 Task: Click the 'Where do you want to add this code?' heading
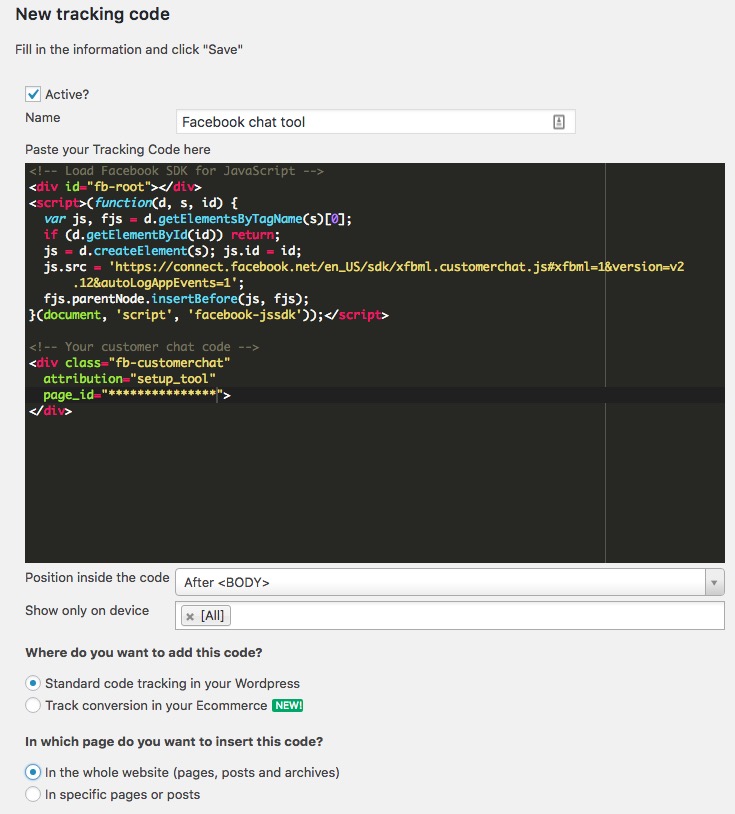click(x=144, y=653)
